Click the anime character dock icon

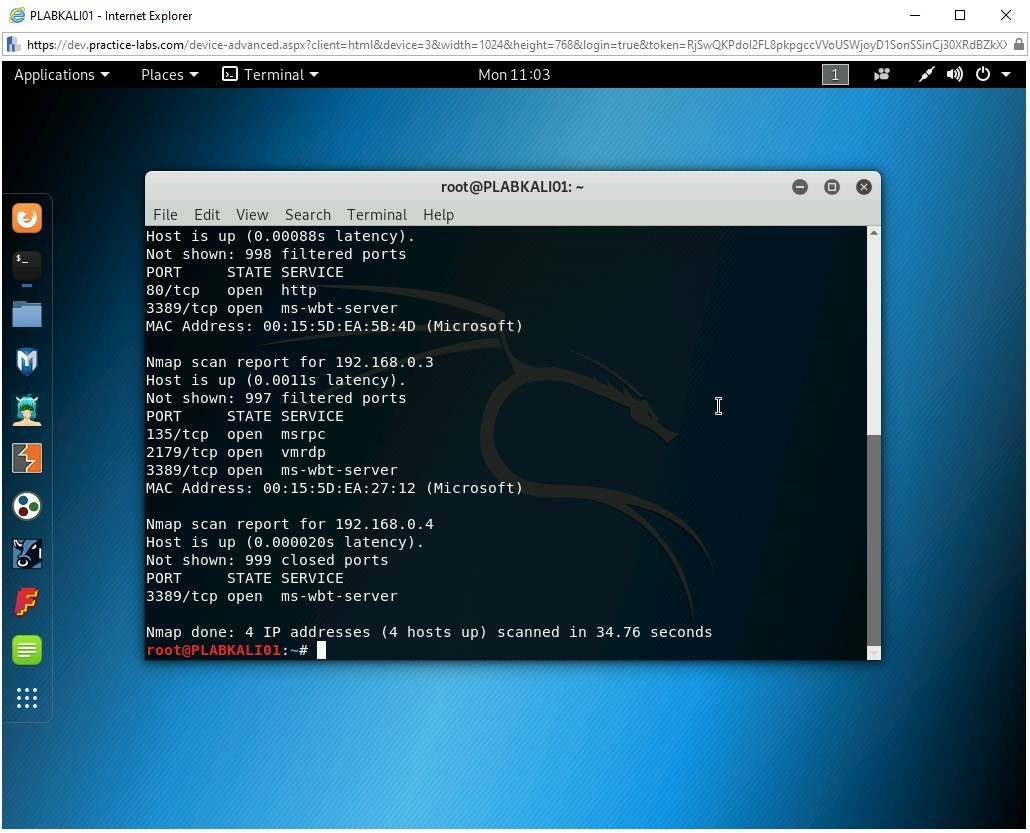[x=27, y=409]
